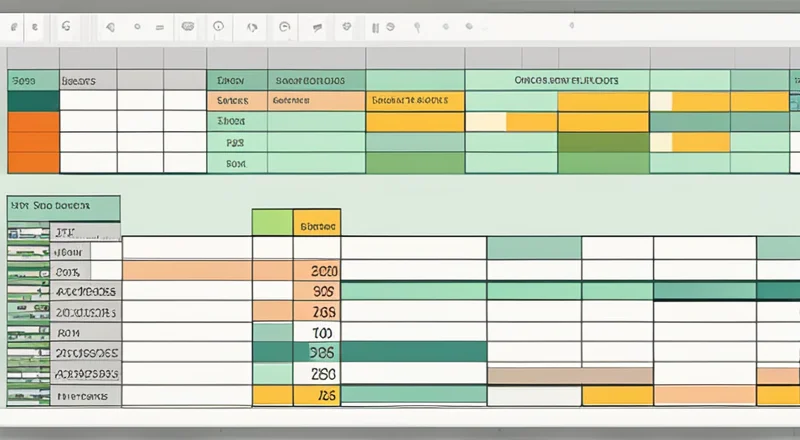Viewport: 800px width, 440px height.
Task: Select the orange 'Sbatoo' column header
Action: pos(318,223)
